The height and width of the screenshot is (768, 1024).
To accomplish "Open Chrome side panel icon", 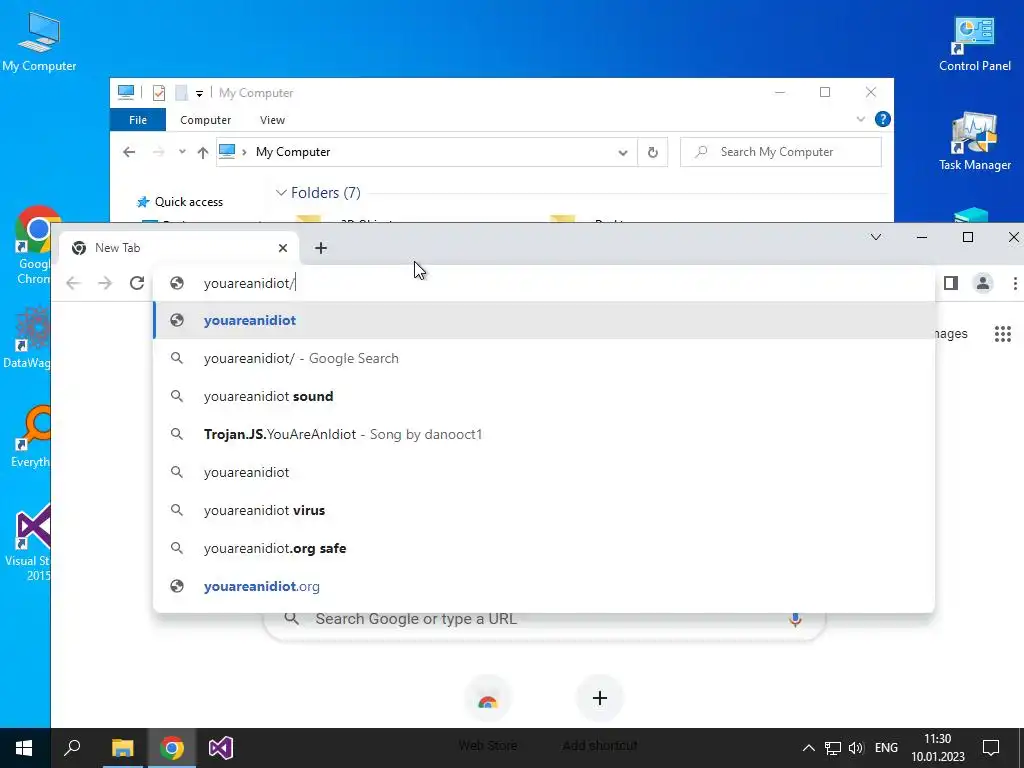I will tap(951, 283).
